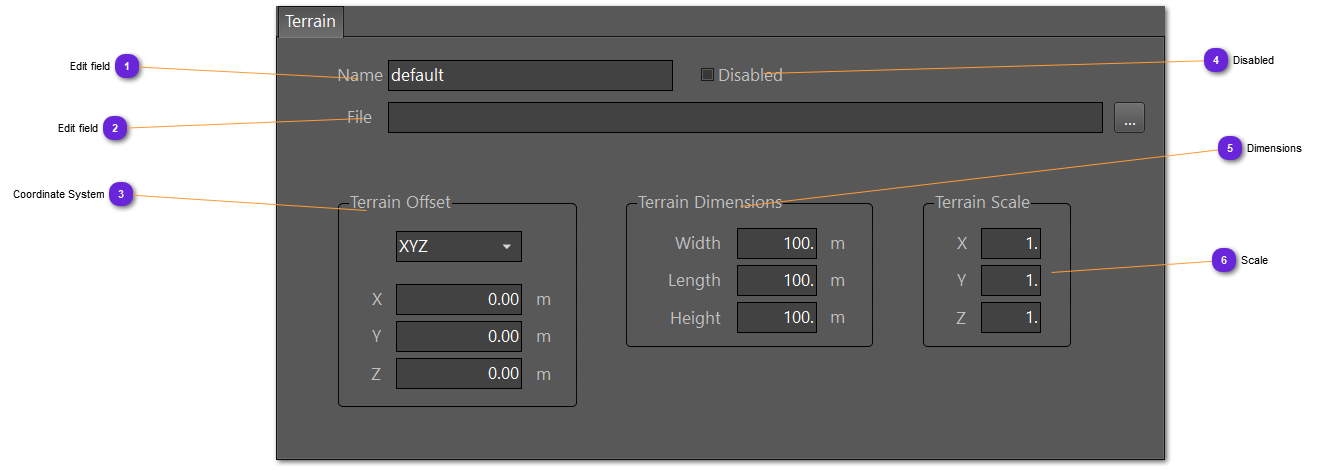This screenshot has height=470, width=1319.
Task: Open the XYZ coordinate system dropdown
Action: pyautogui.click(x=458, y=246)
